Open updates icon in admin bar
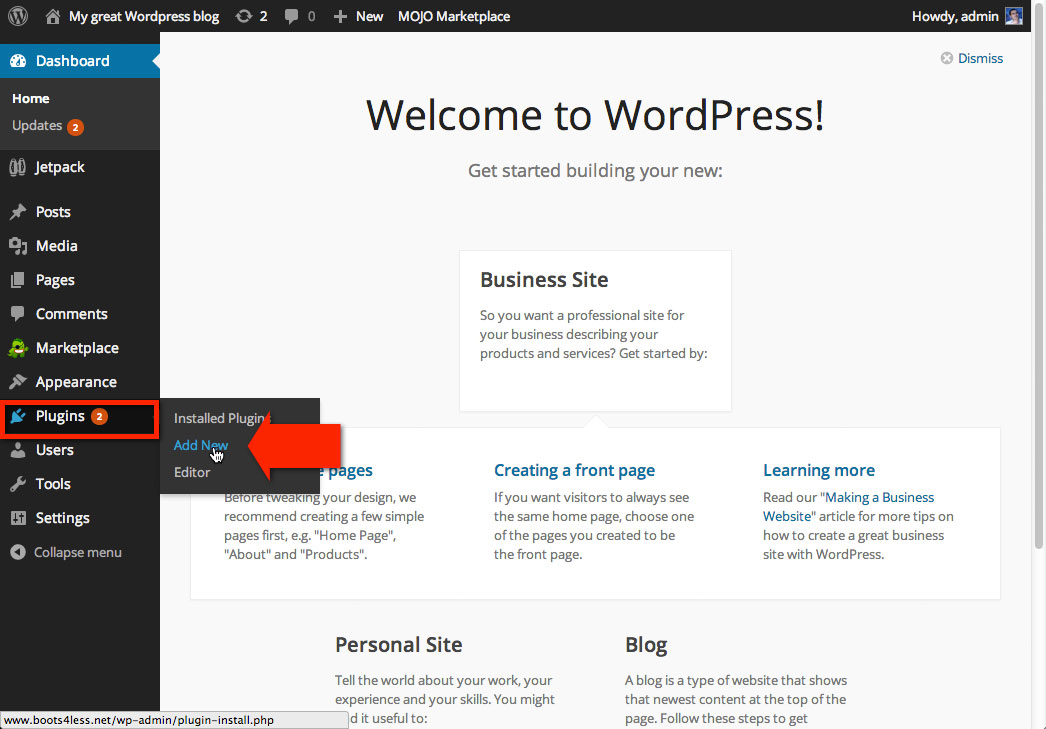 [x=243, y=16]
